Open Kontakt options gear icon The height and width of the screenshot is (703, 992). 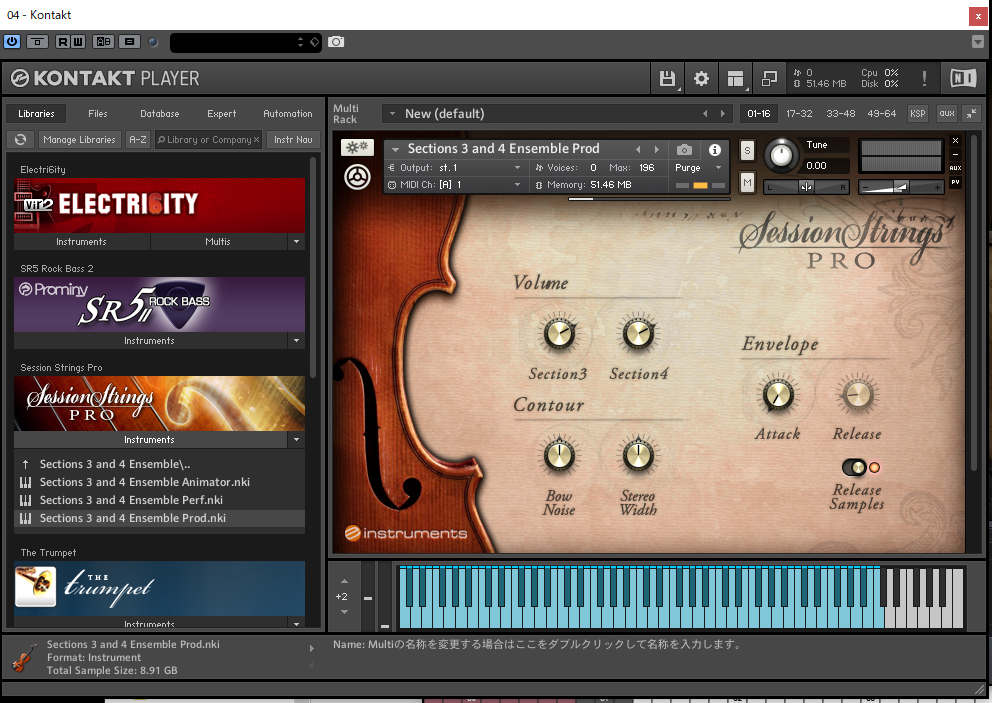click(x=701, y=78)
